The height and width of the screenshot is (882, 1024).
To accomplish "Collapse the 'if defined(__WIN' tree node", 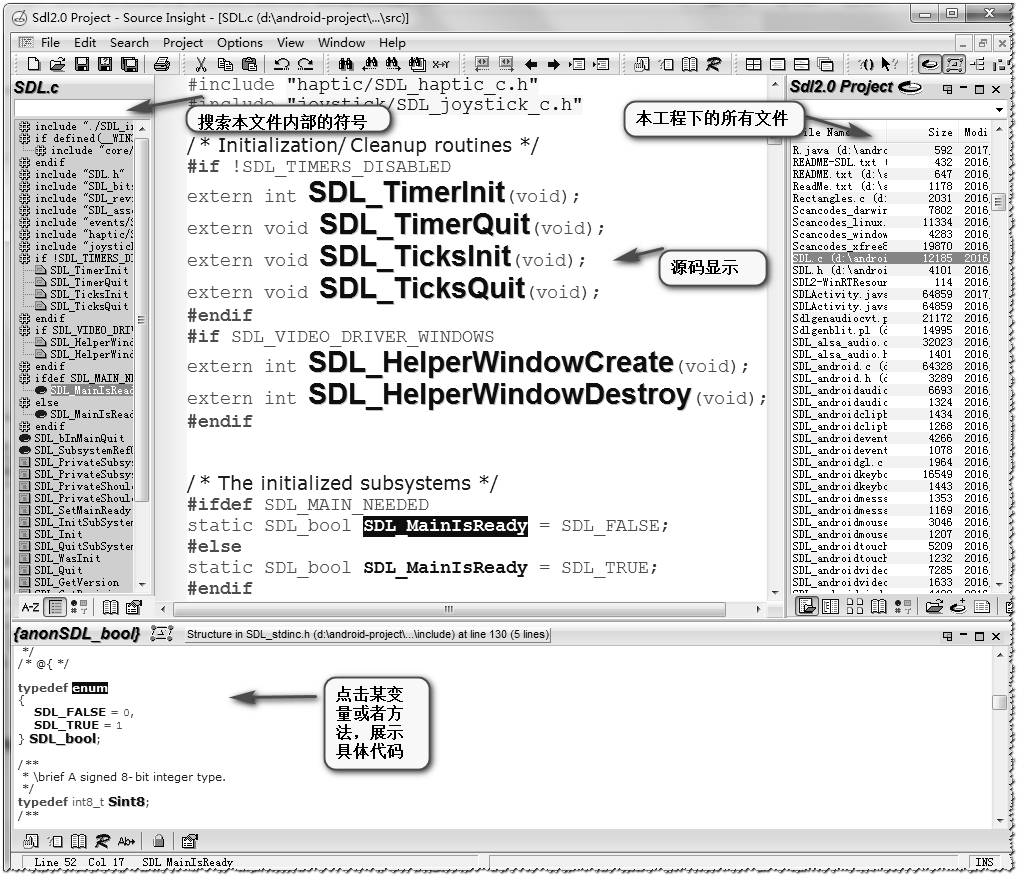I will pos(25,138).
